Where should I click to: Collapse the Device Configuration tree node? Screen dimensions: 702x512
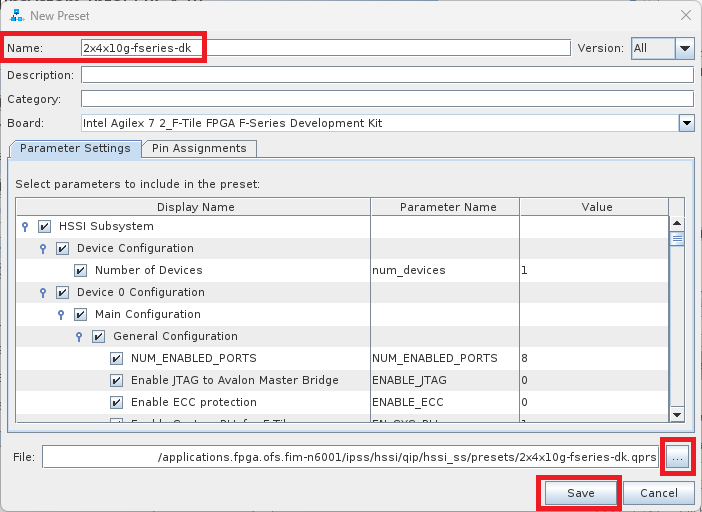(43, 249)
